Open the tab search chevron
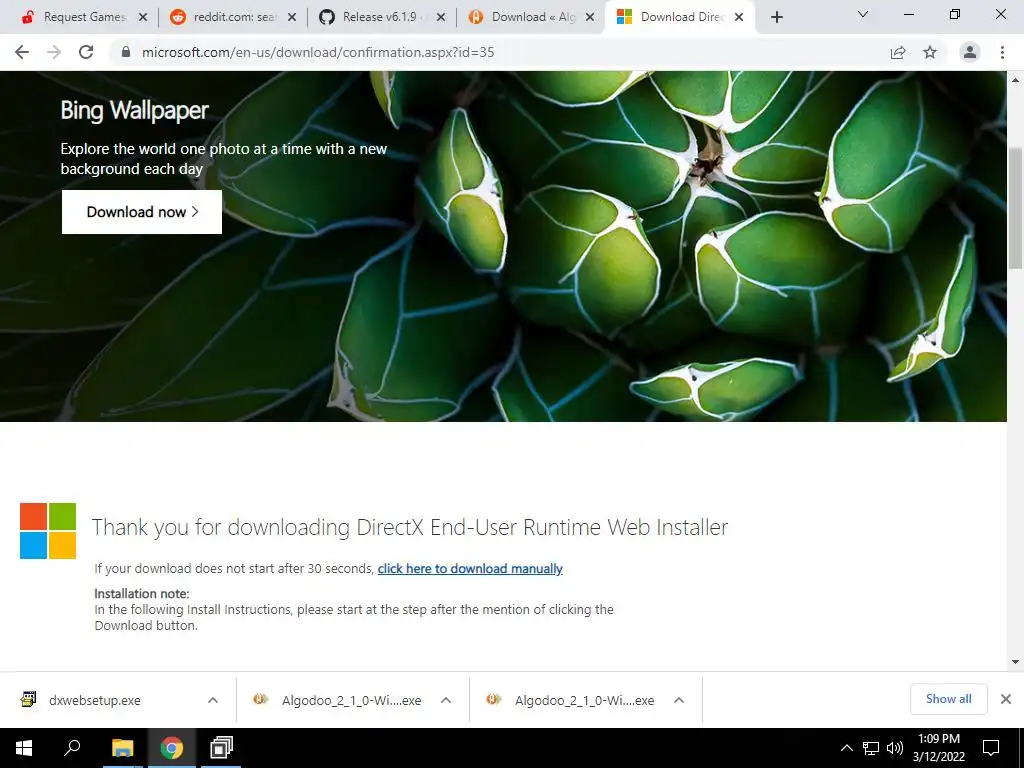Image resolution: width=1024 pixels, height=768 pixels. click(863, 14)
